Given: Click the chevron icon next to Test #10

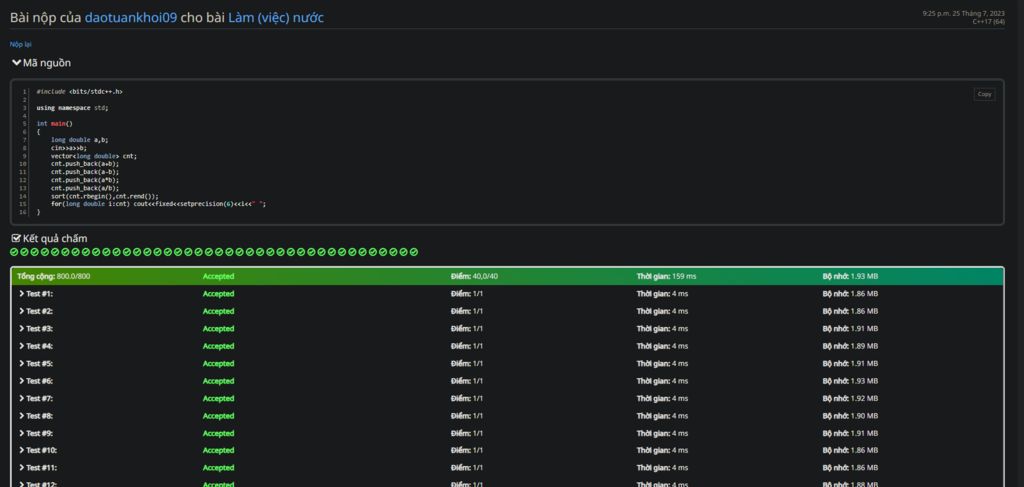Looking at the screenshot, I should point(21,450).
